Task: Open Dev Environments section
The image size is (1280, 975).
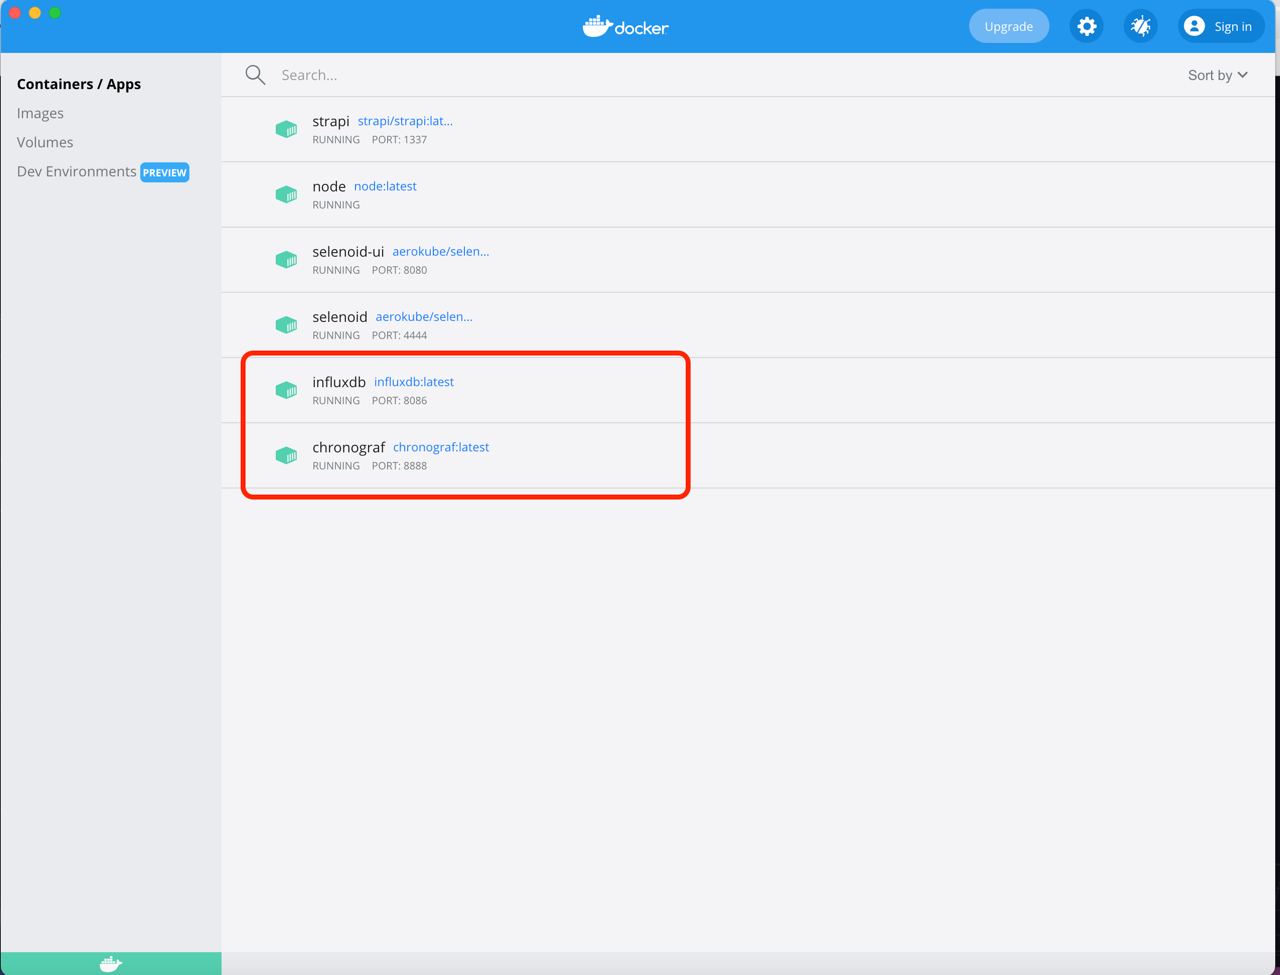Action: click(x=76, y=171)
